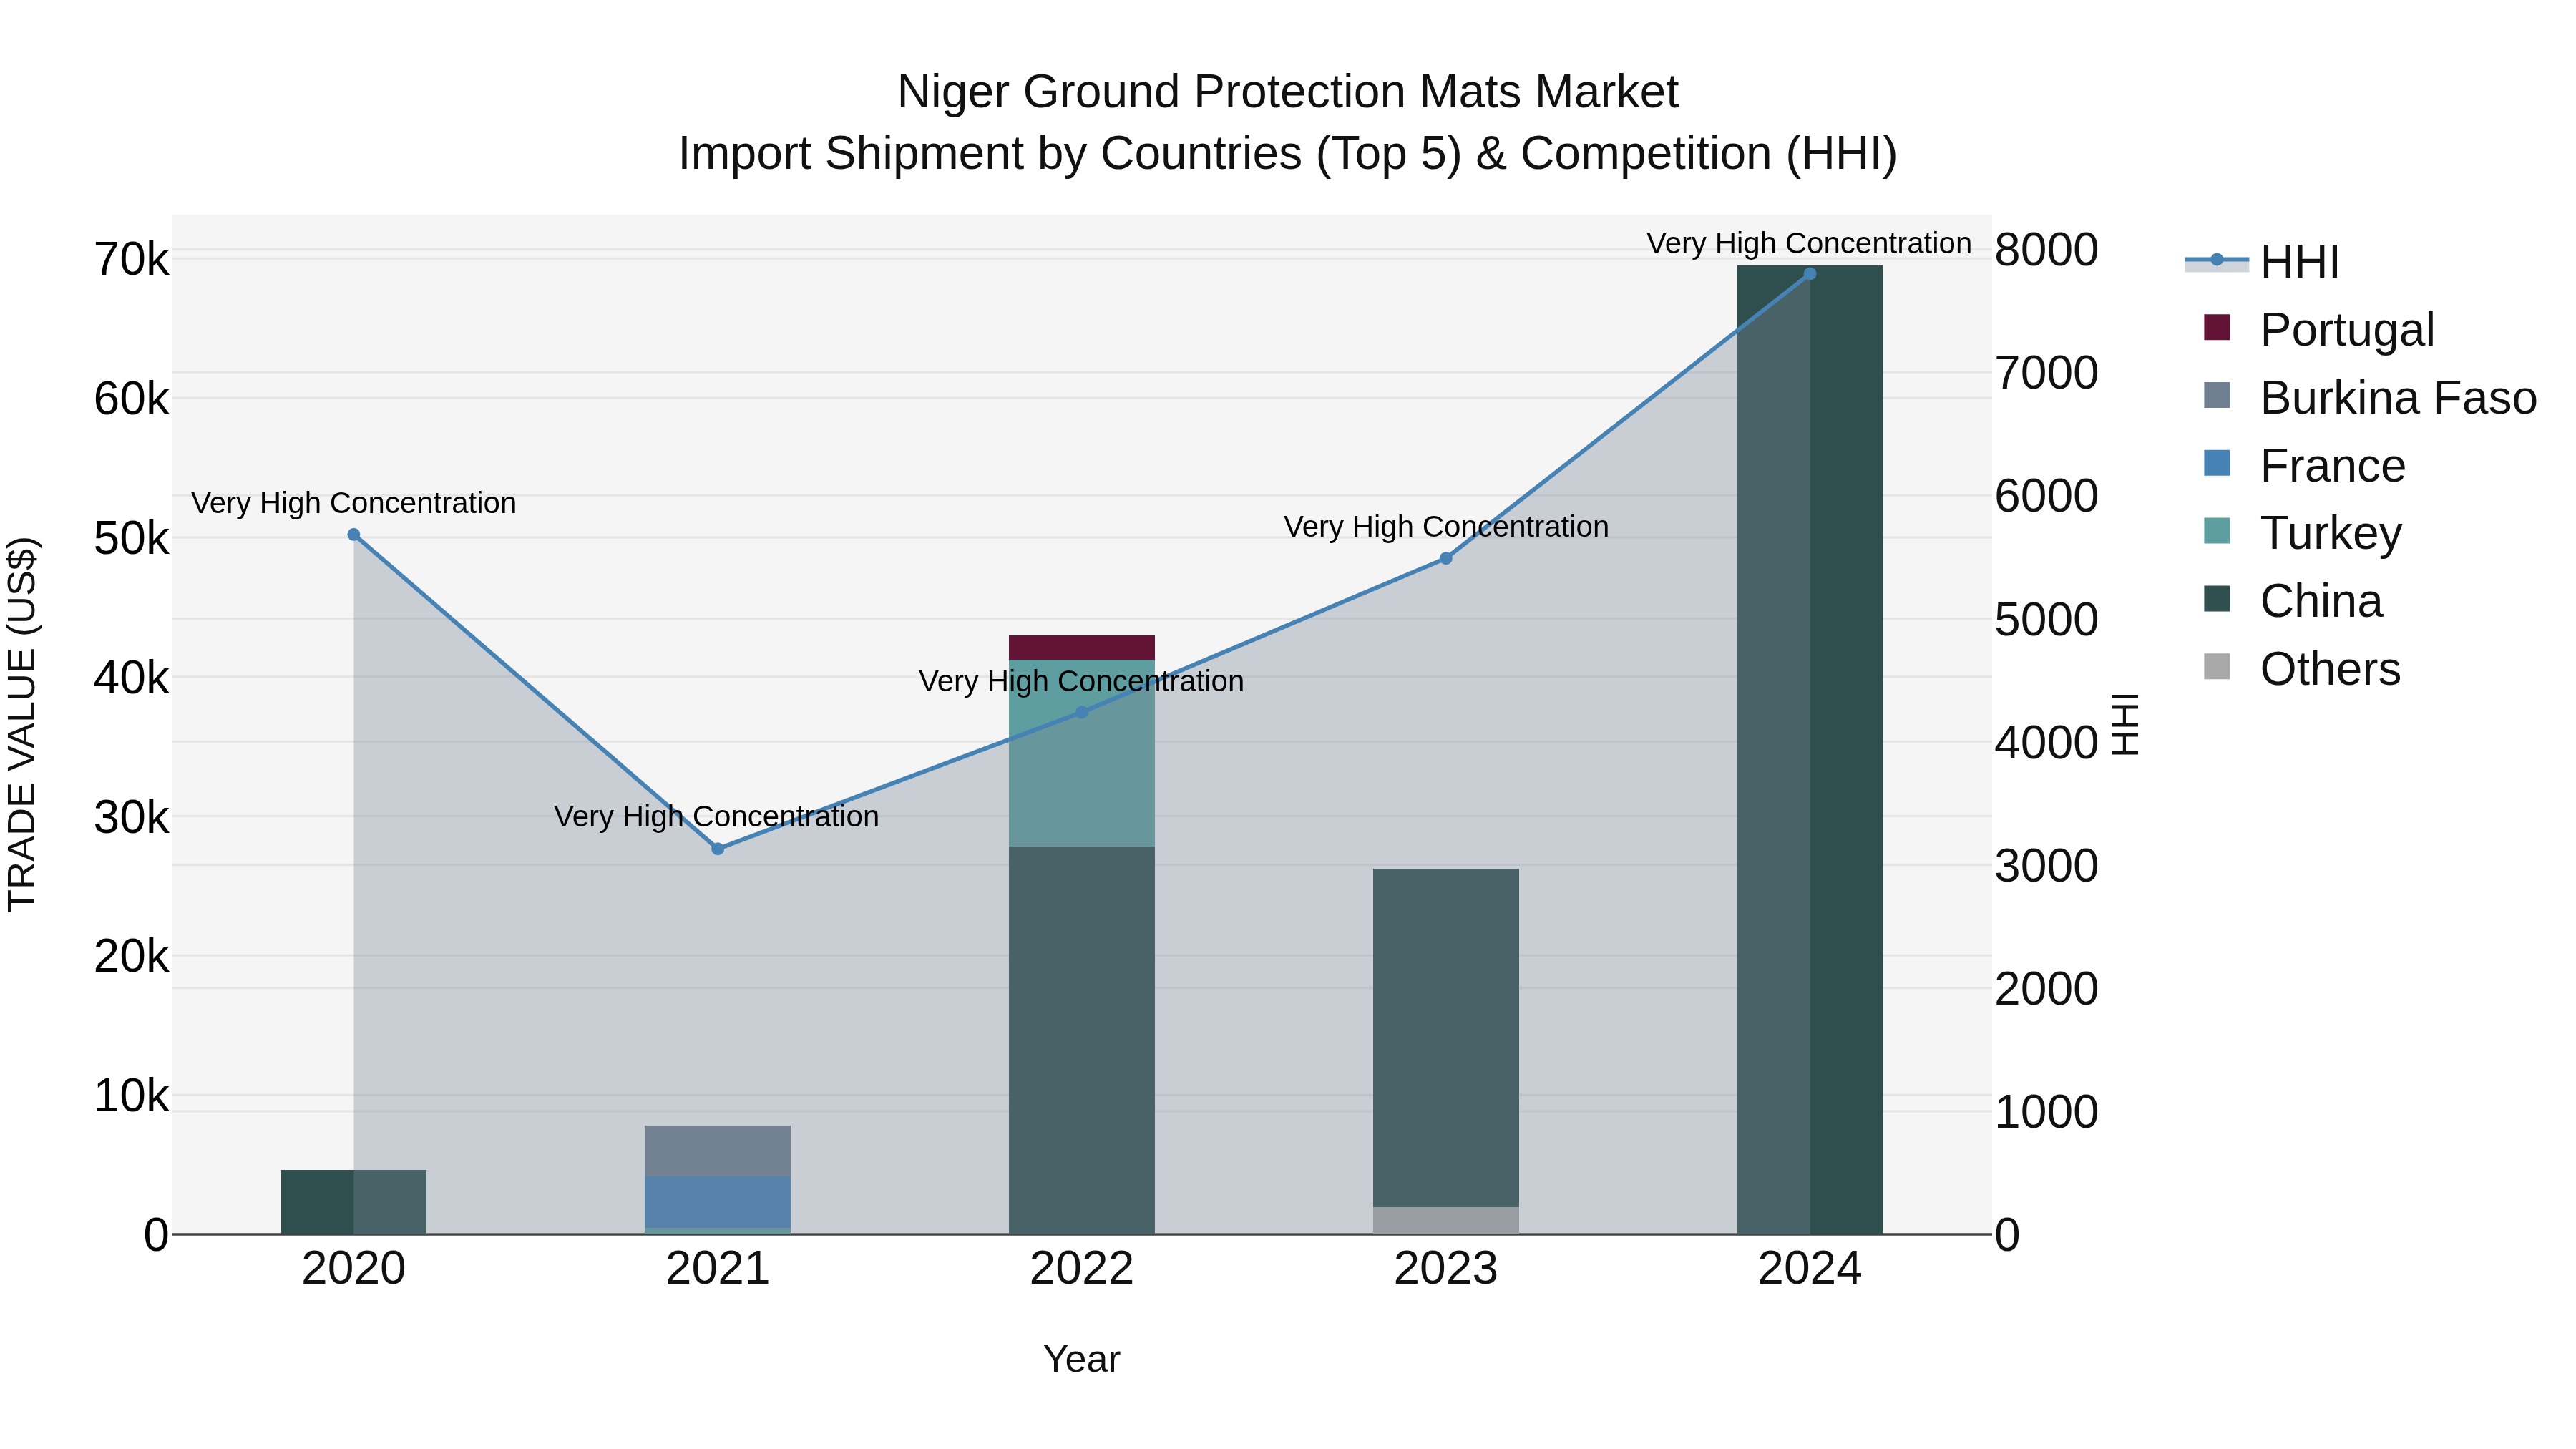Select the 2024 HHI data point

(1810, 274)
